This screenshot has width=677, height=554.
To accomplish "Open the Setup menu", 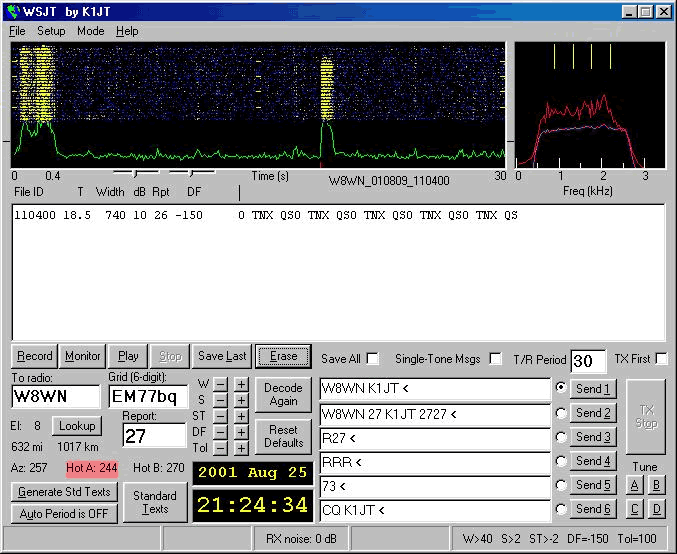I will coord(51,31).
